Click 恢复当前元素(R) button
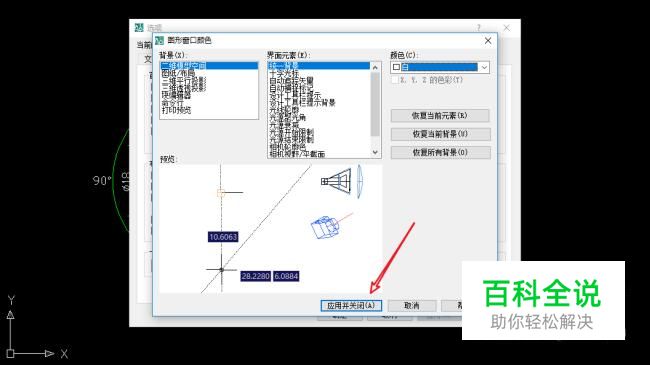650x365 pixels. pyautogui.click(x=440, y=116)
